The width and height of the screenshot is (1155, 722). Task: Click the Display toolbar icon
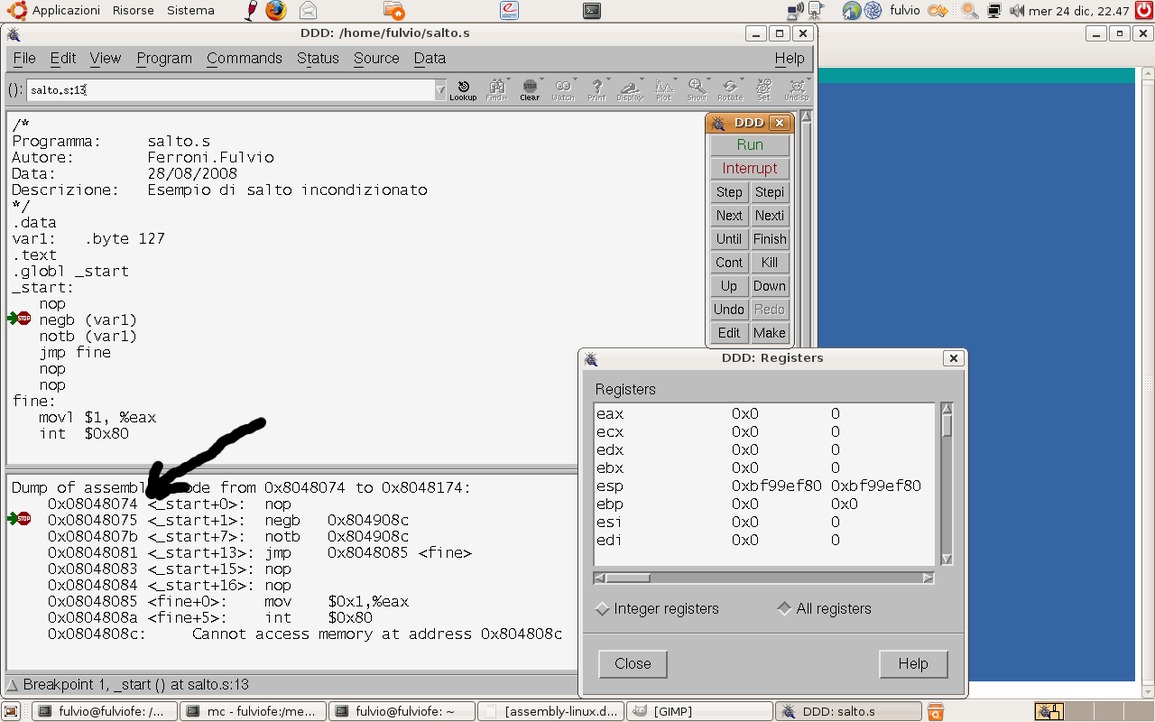630,90
